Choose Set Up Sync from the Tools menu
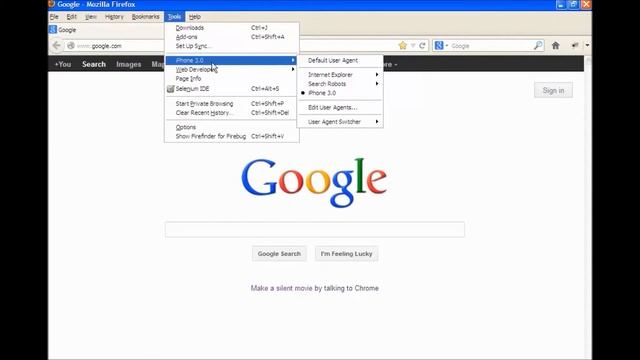This screenshot has height=360, width=640. tap(231, 46)
